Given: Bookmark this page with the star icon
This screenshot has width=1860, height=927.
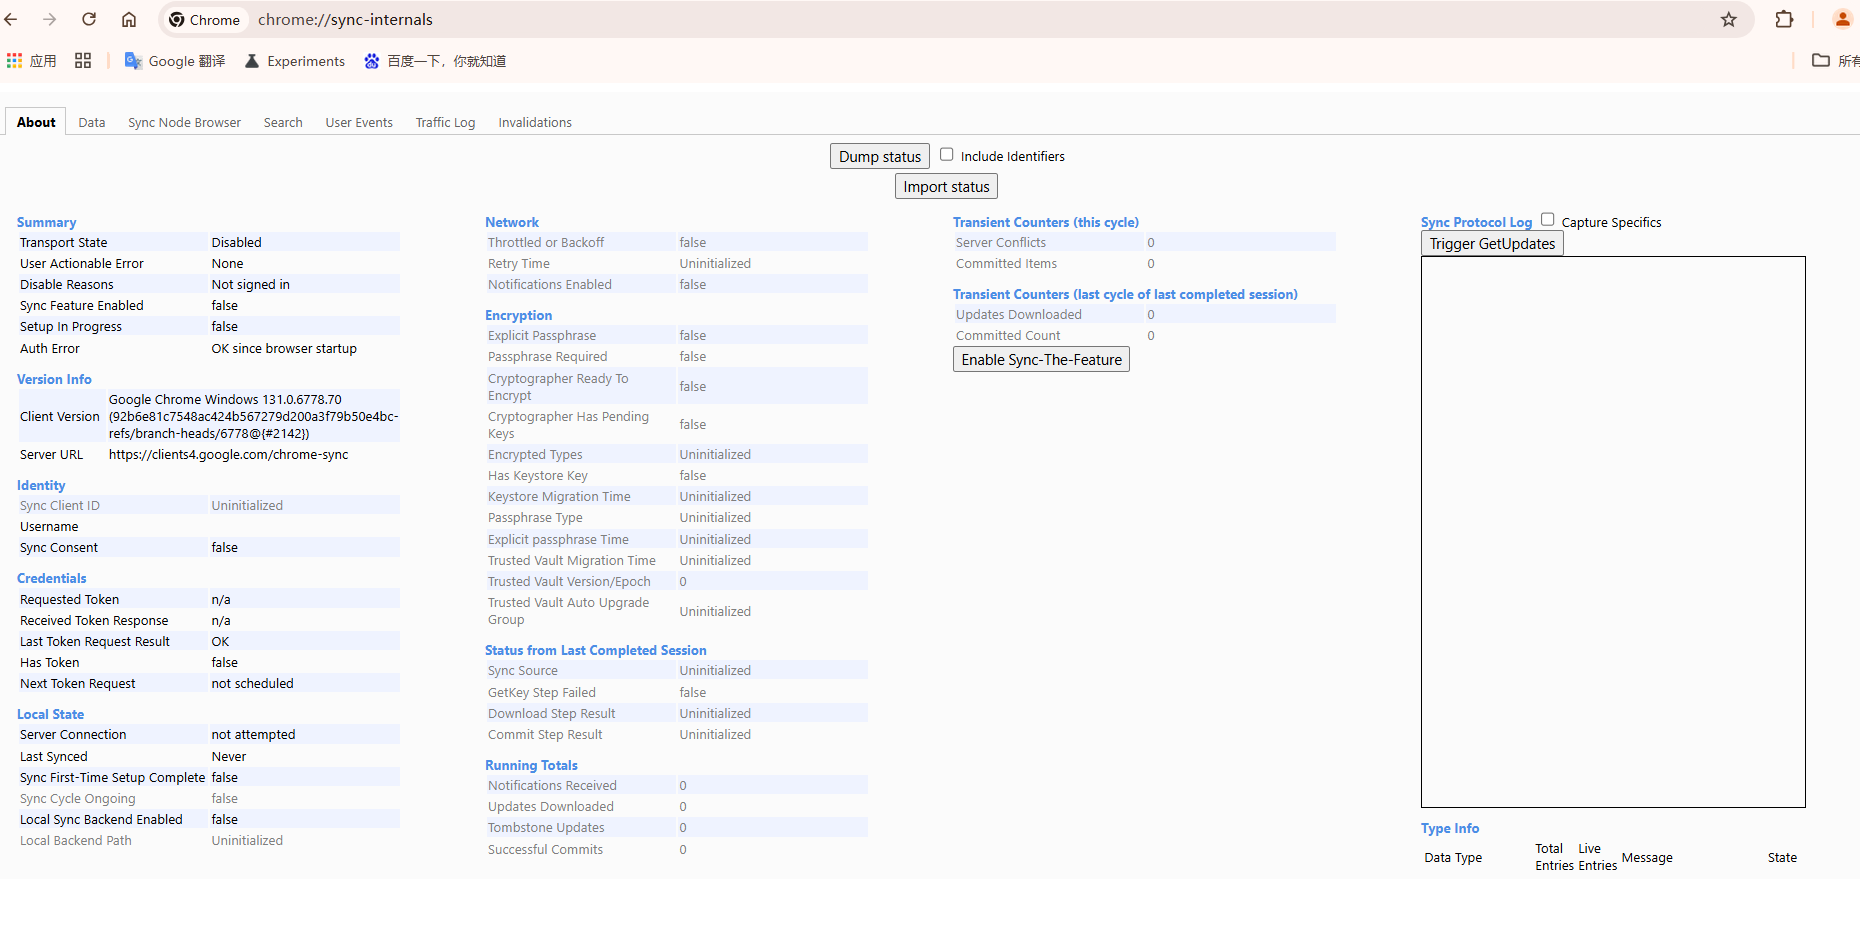Looking at the screenshot, I should tap(1729, 19).
